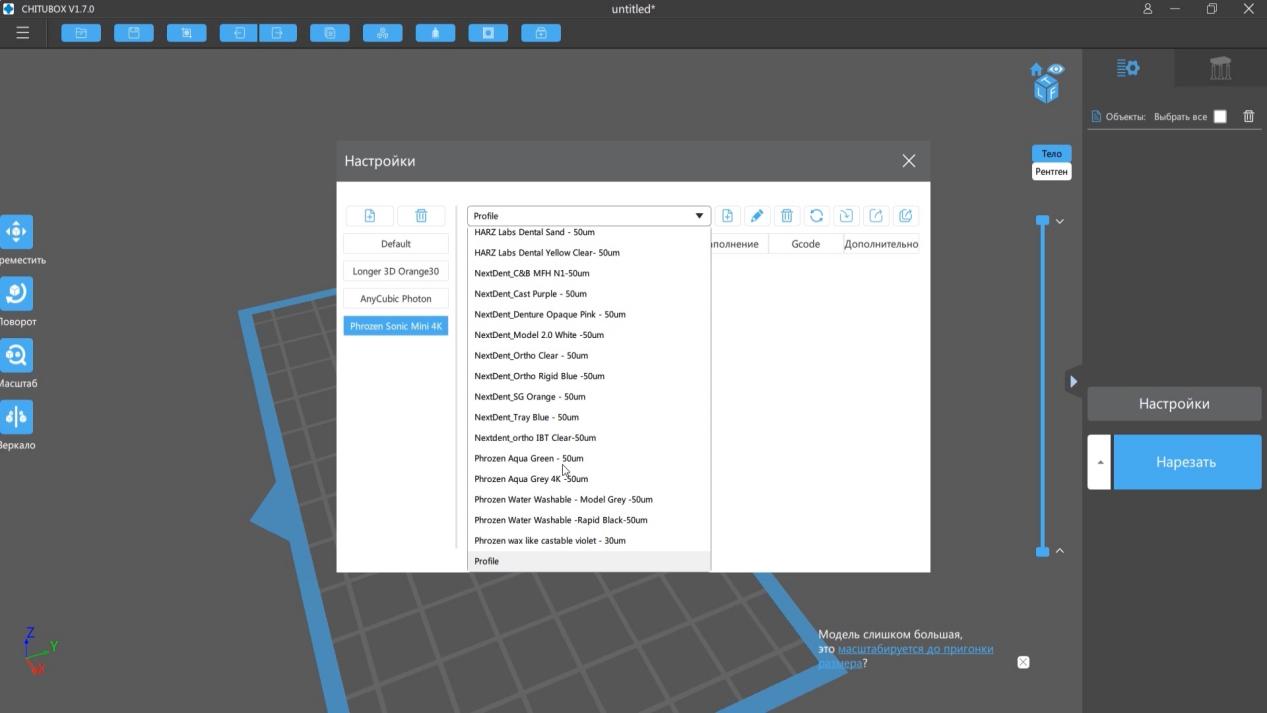Select the Rotate tool icon
This screenshot has width=1267, height=713.
click(x=16, y=294)
